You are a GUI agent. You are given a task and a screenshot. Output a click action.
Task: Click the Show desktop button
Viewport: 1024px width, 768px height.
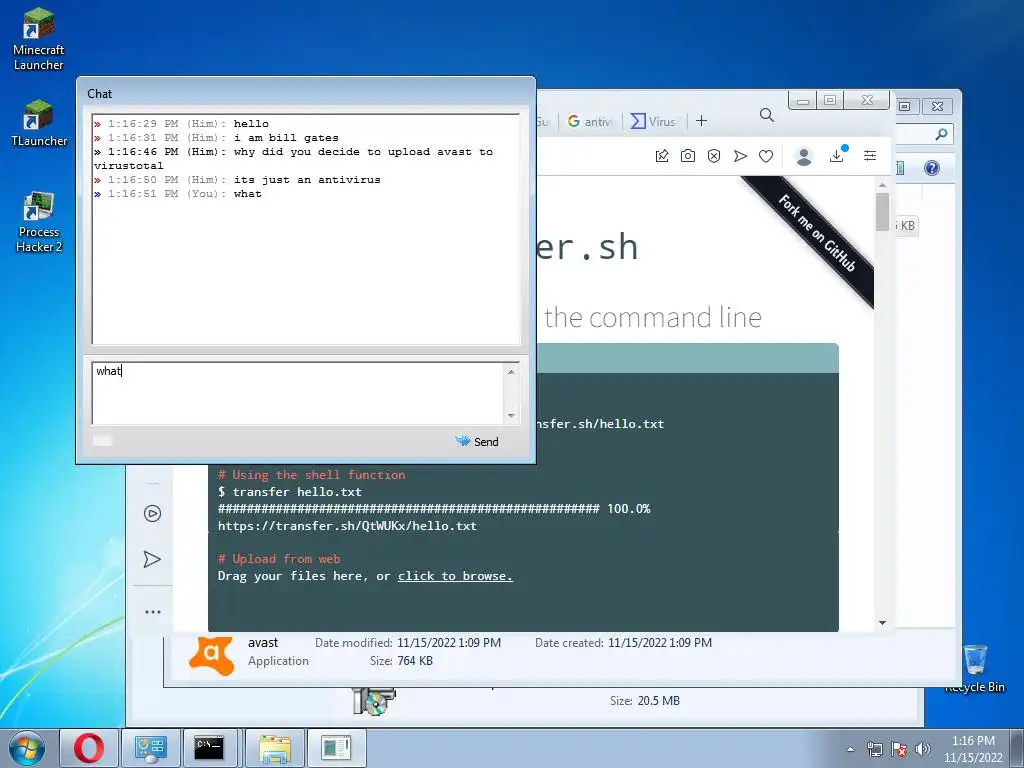click(x=1017, y=748)
